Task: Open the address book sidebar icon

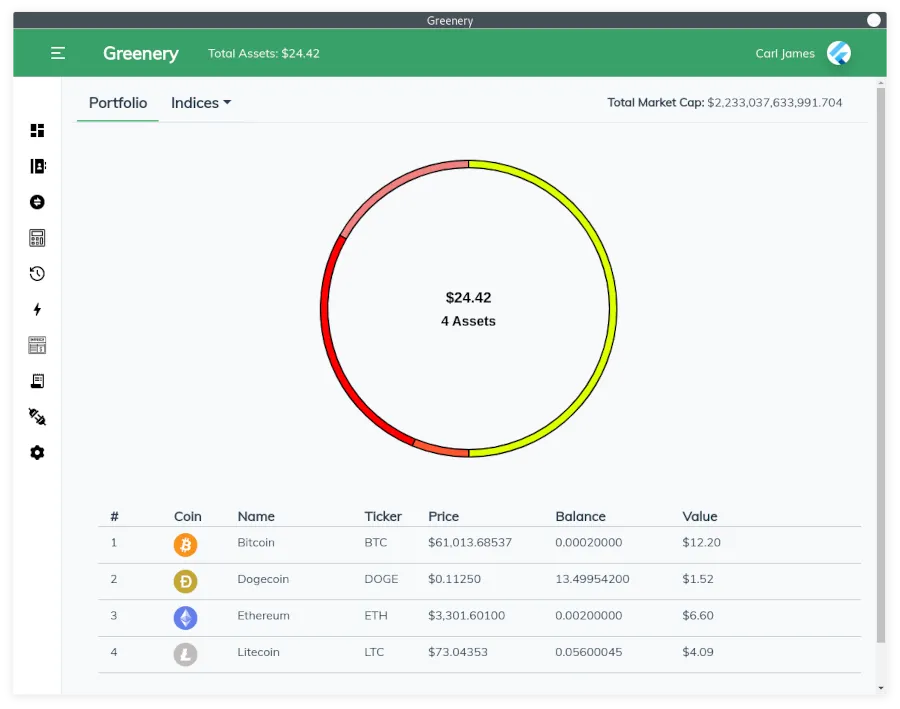Action: [37, 166]
